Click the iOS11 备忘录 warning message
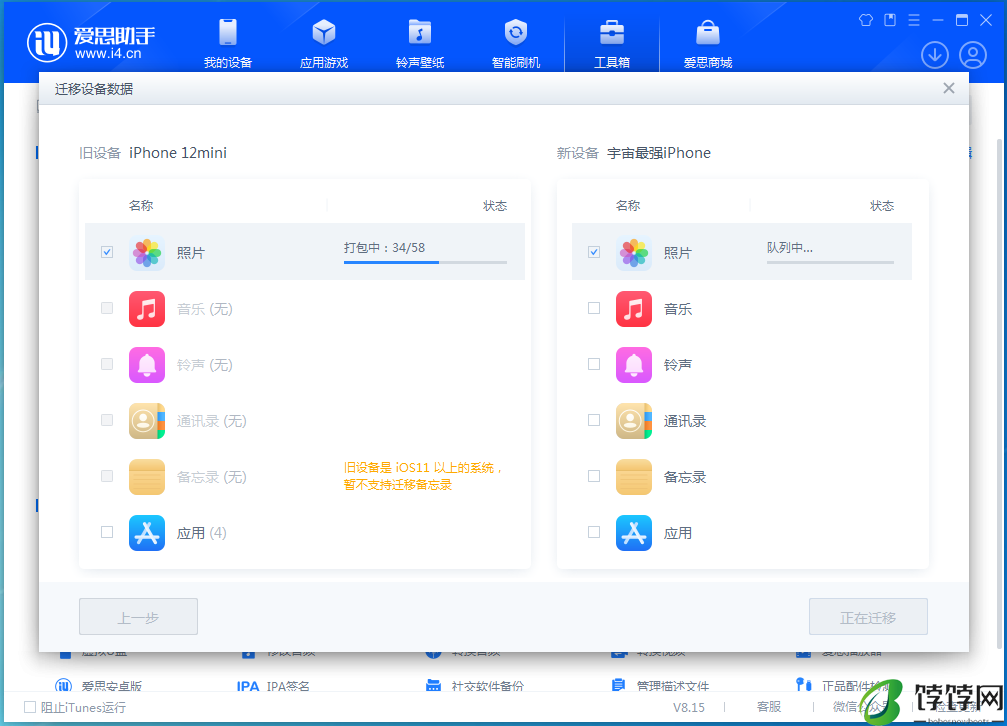 point(423,476)
